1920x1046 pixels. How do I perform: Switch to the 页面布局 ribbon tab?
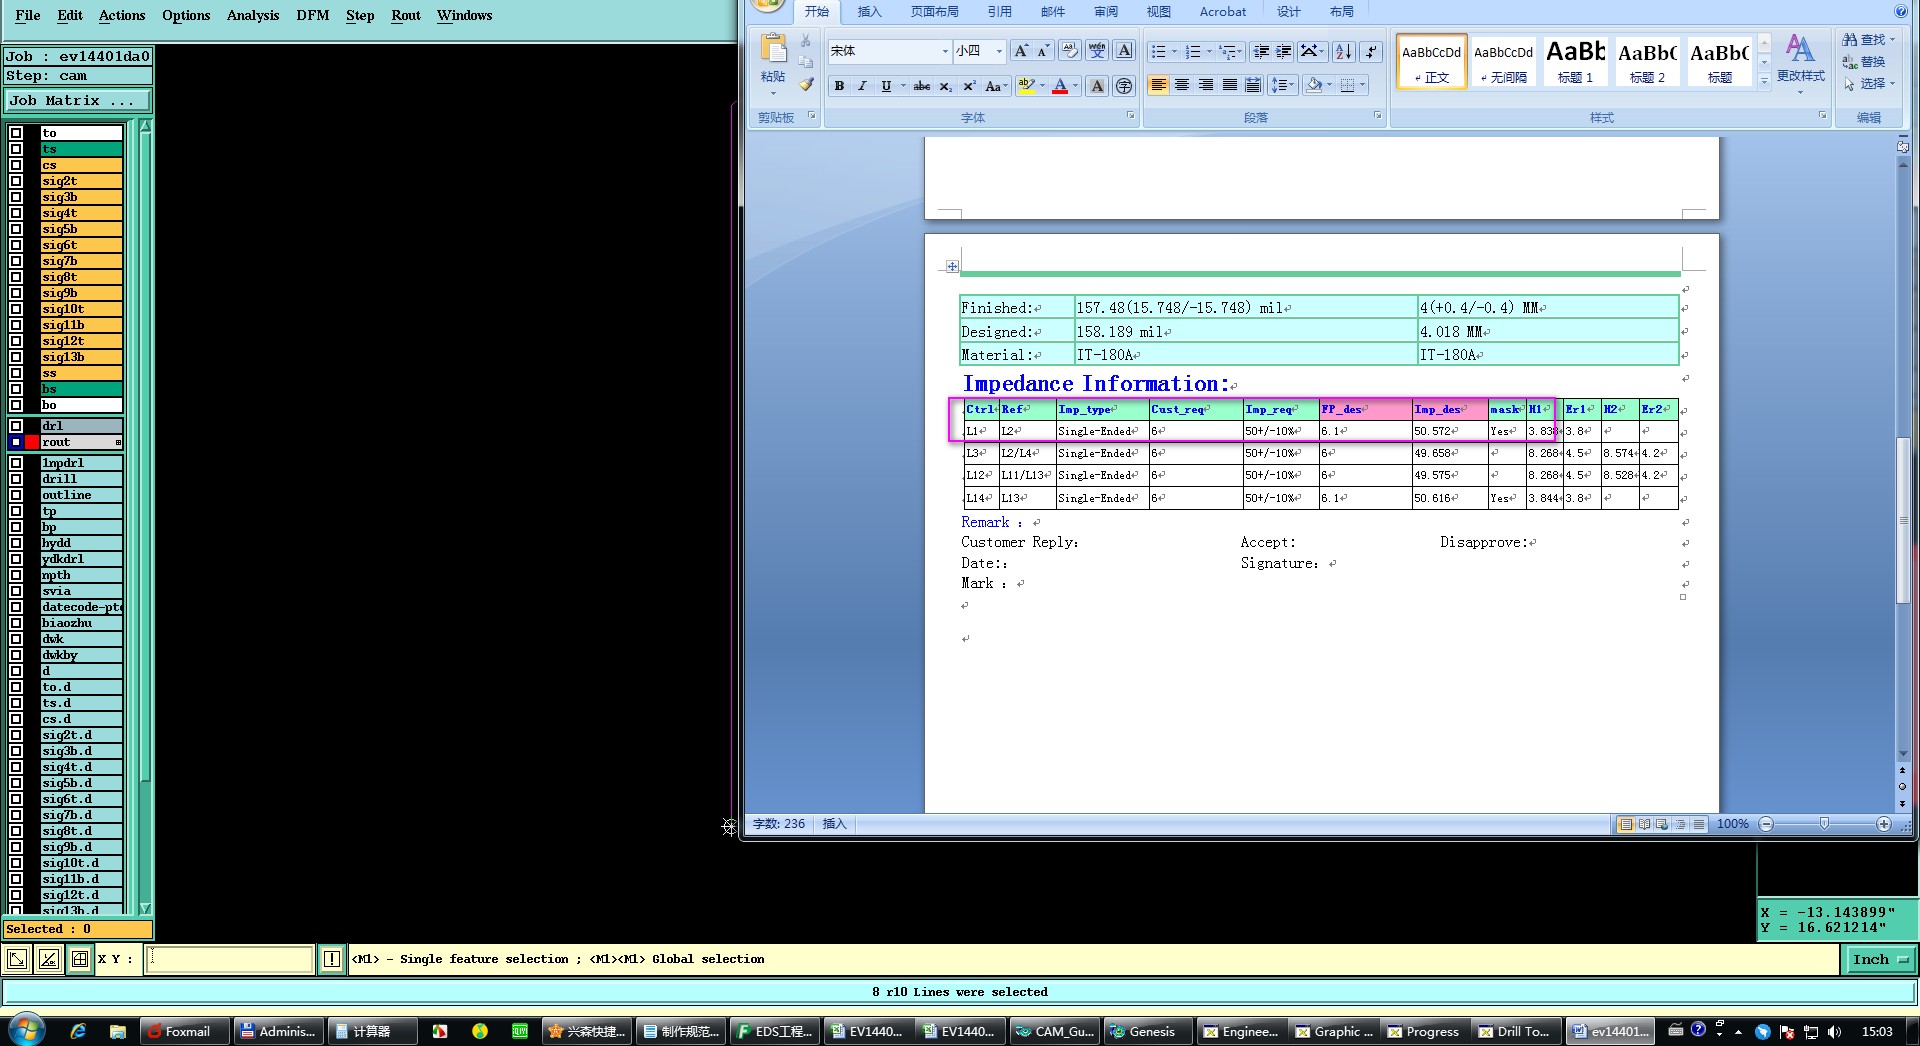point(934,12)
